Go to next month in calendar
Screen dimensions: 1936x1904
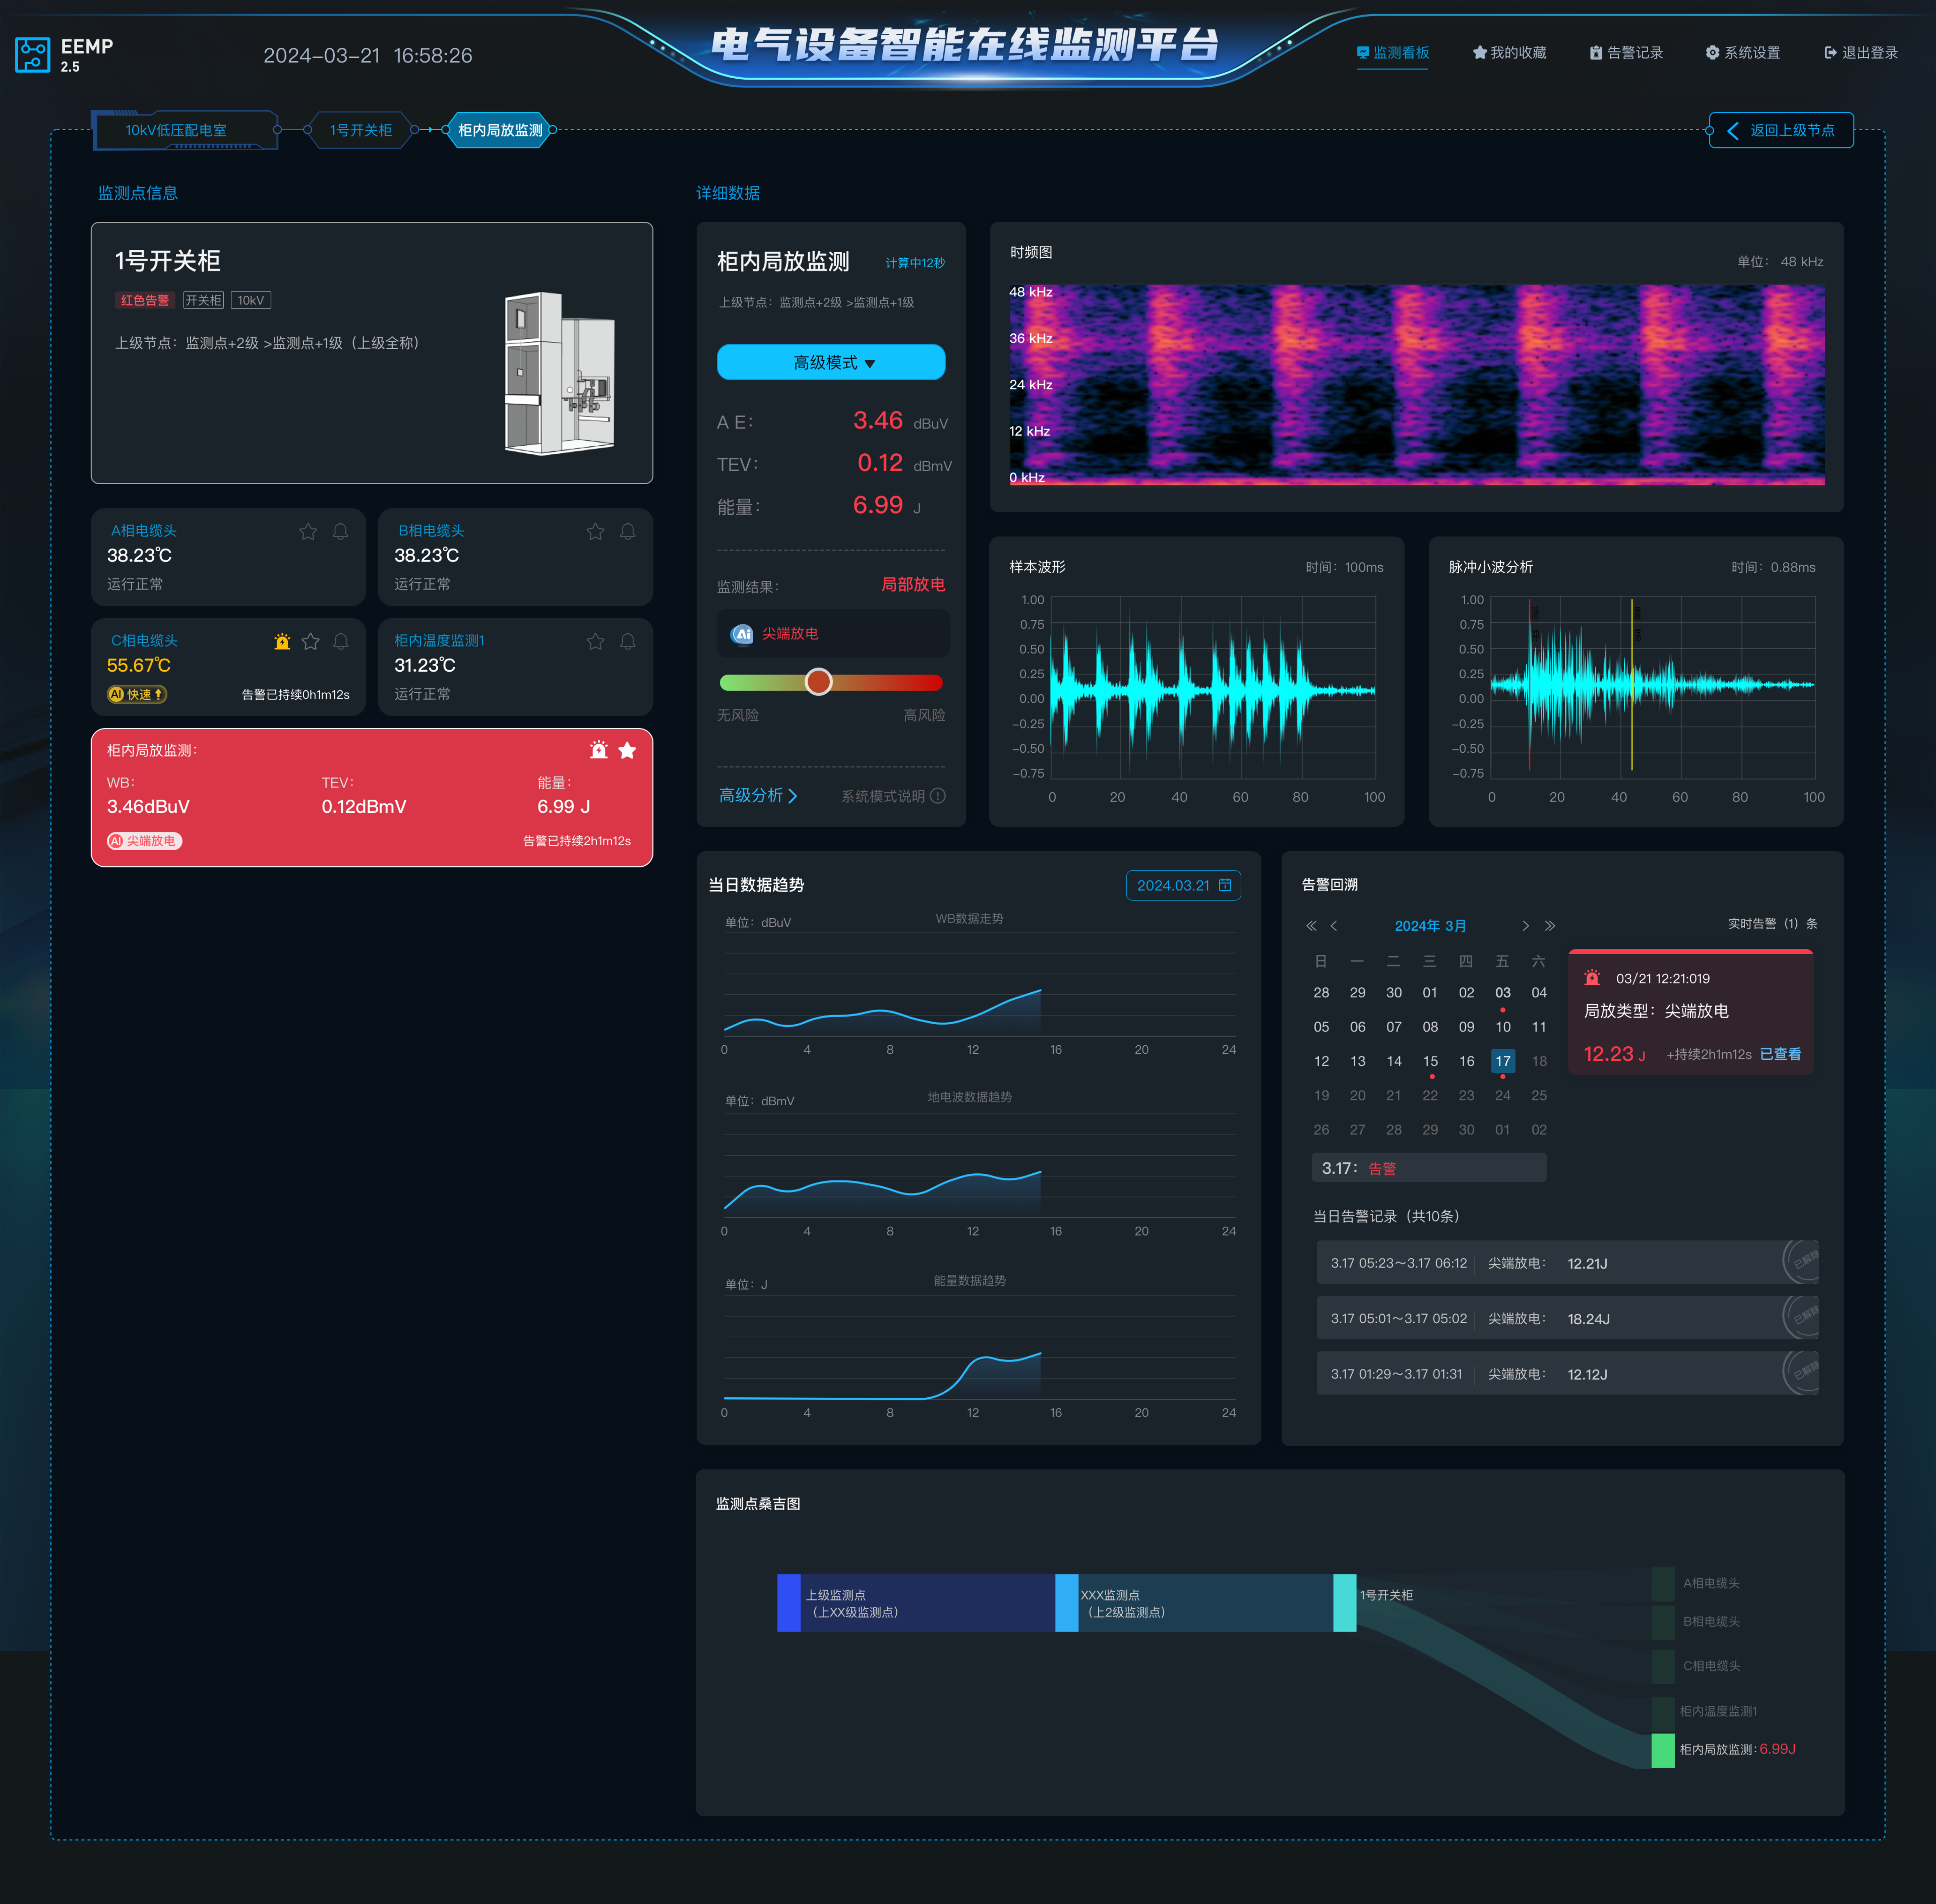[1525, 926]
